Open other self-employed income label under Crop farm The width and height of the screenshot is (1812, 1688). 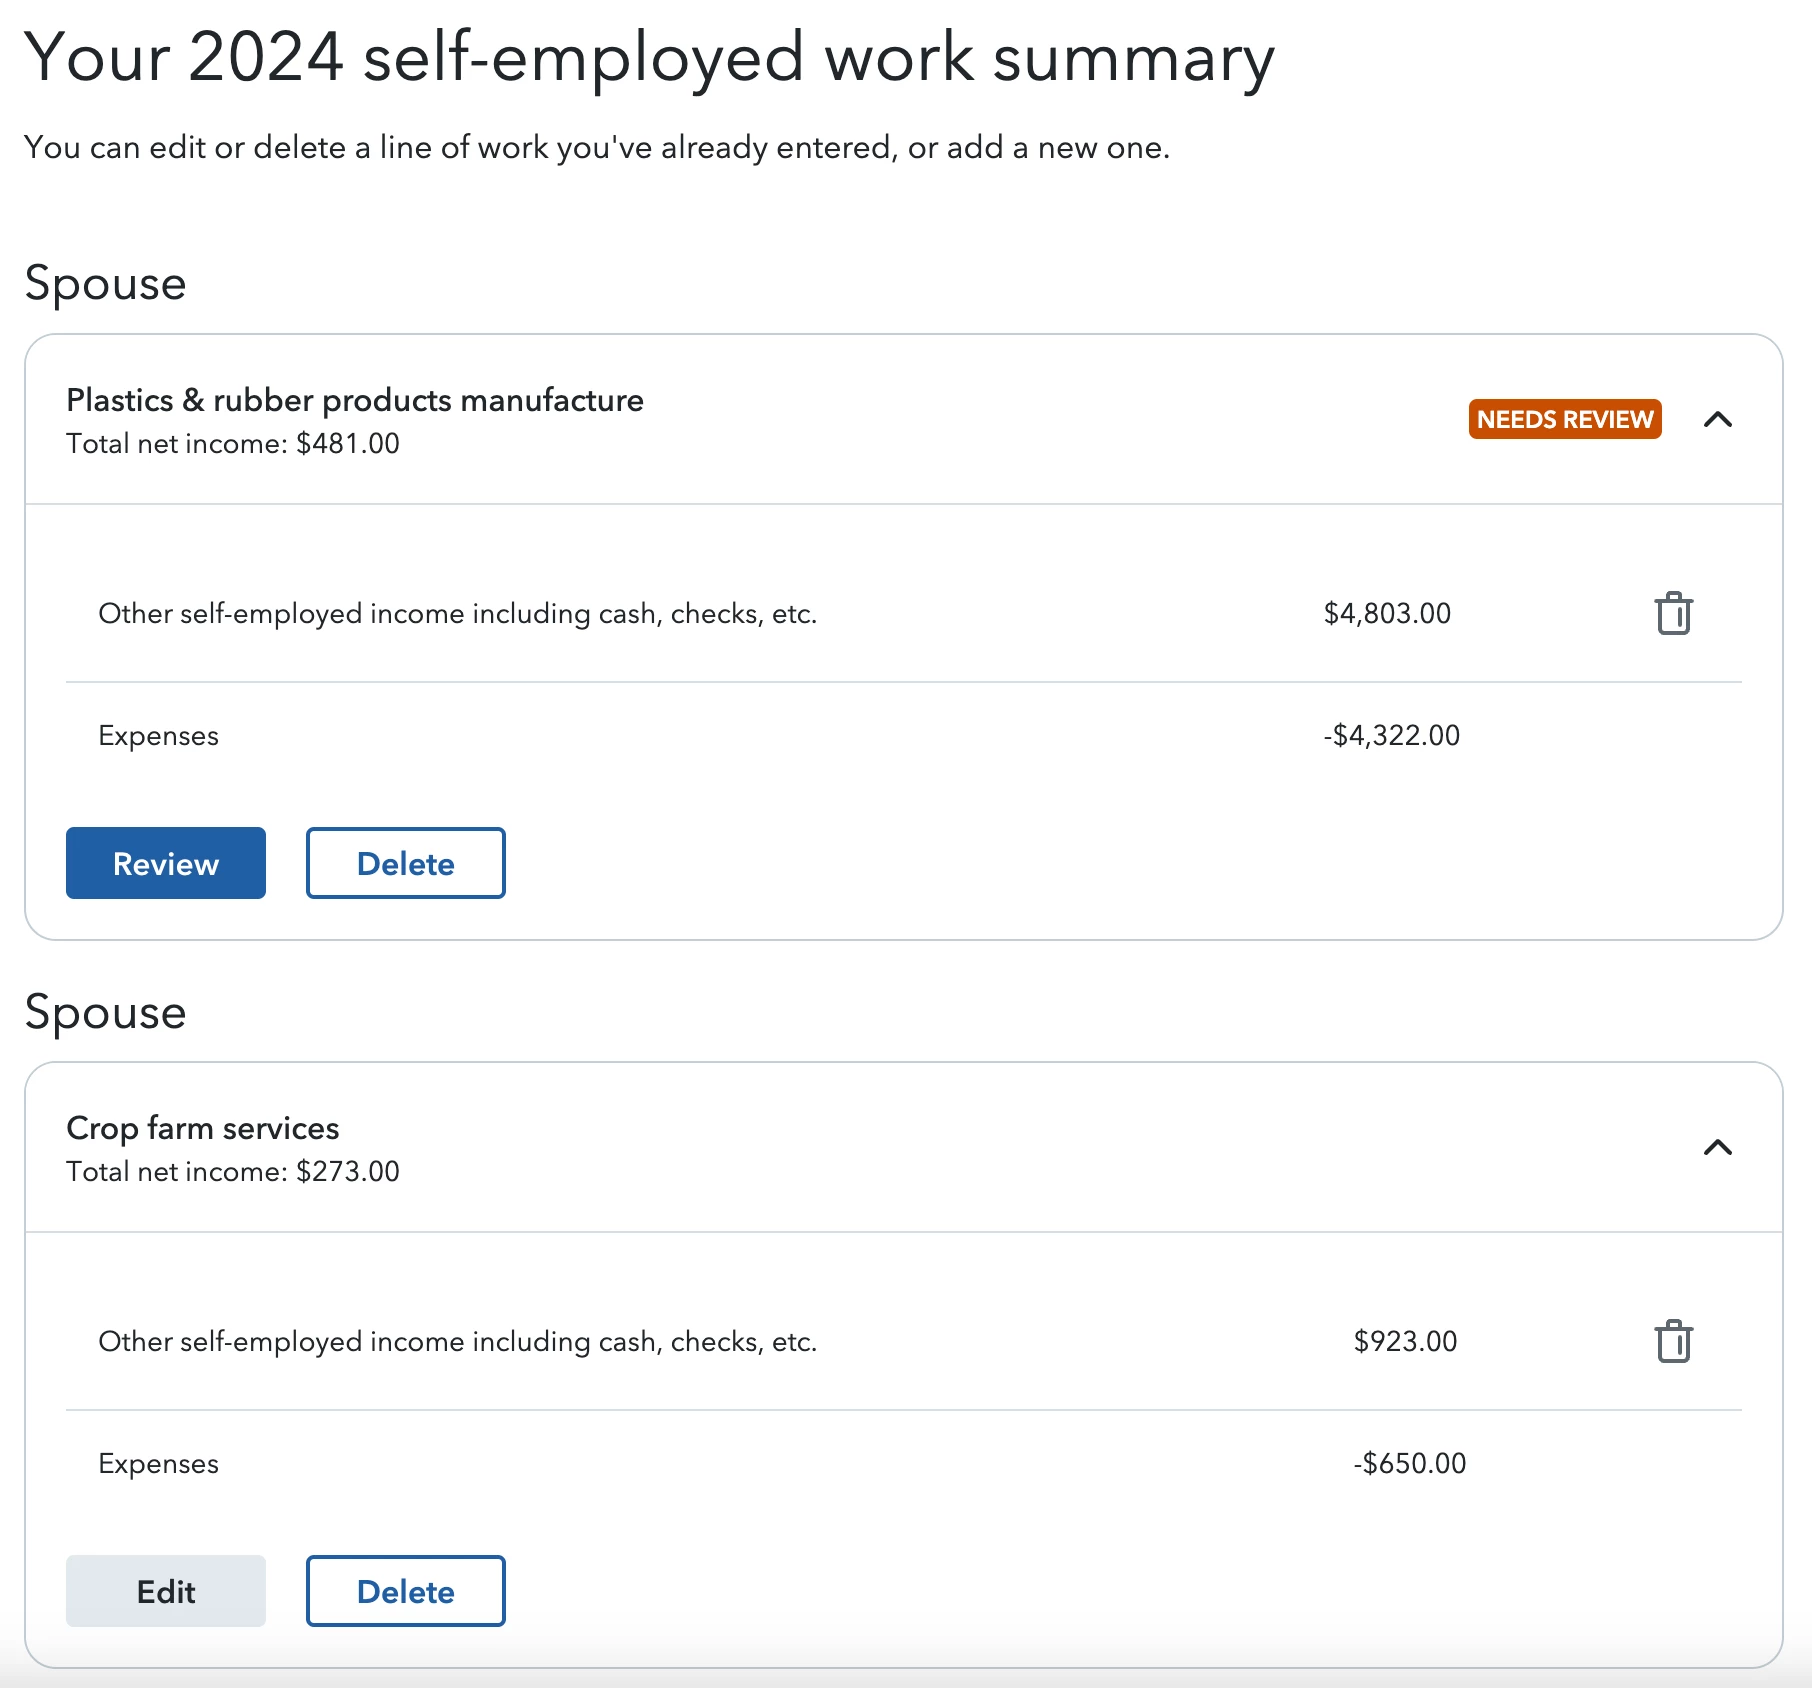pos(457,1341)
